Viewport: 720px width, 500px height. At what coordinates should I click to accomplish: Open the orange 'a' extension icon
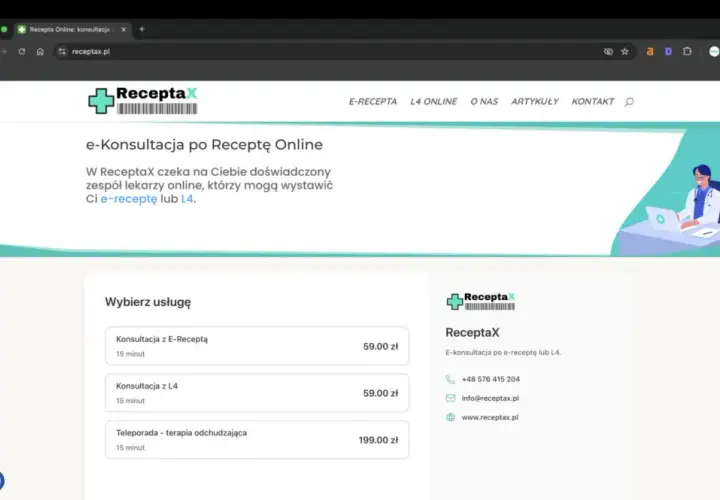(650, 51)
